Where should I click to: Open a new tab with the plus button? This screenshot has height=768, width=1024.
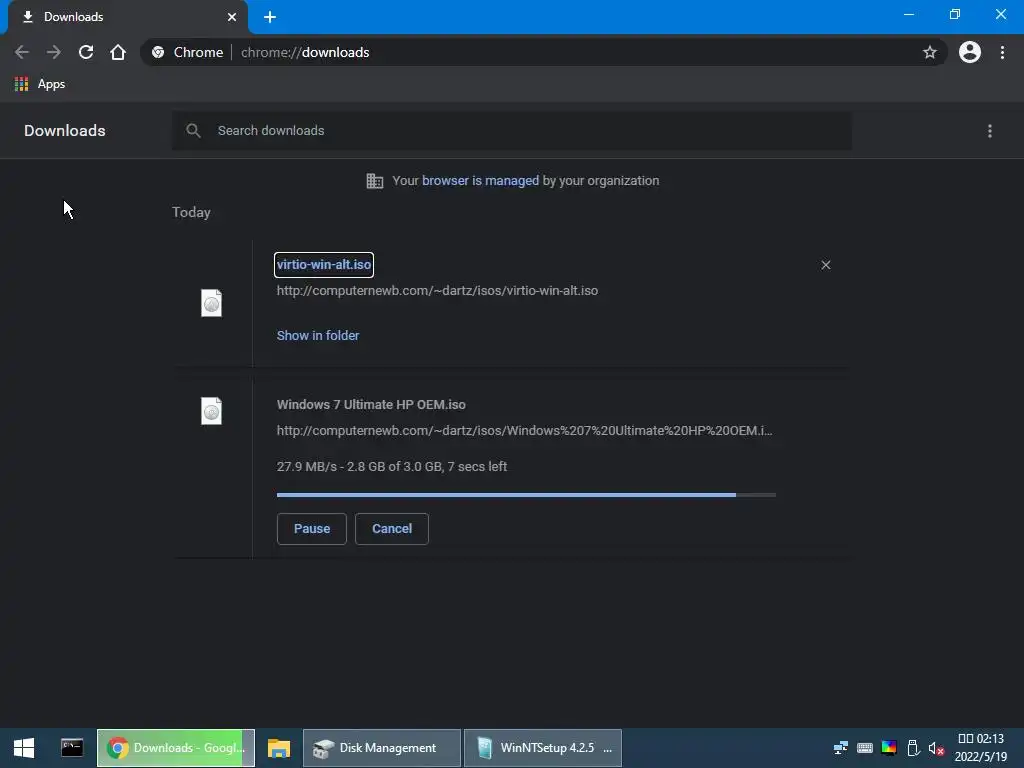click(270, 17)
